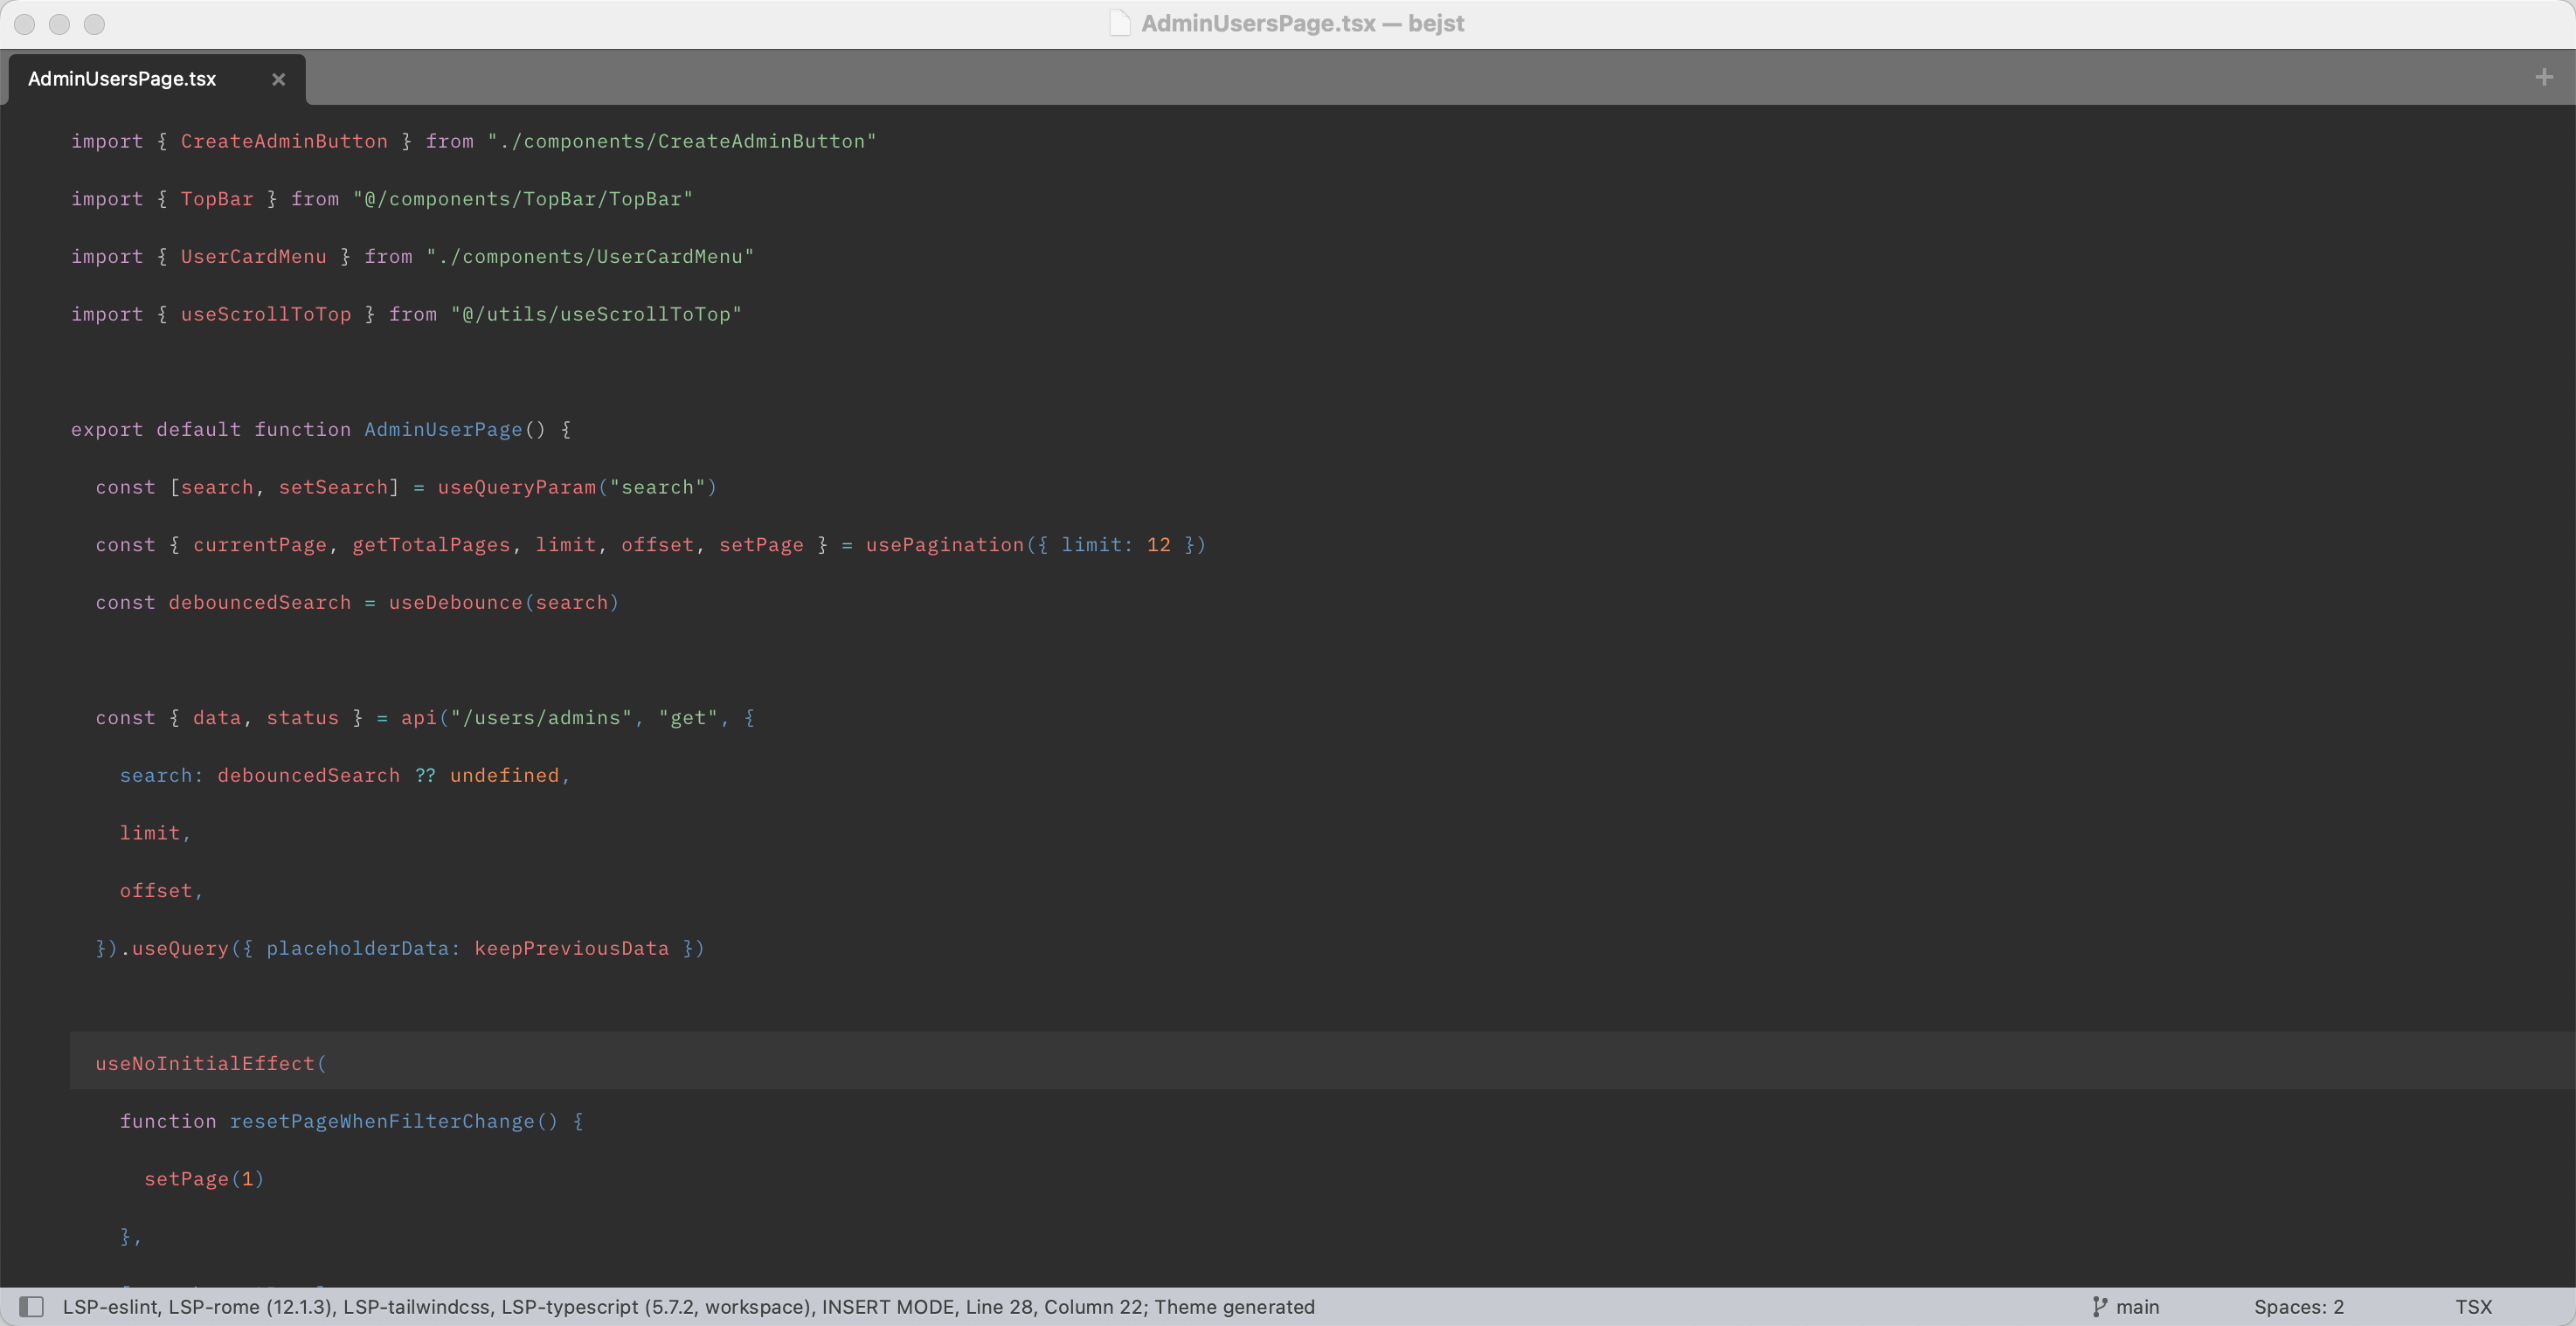
Task: Click the git branch icon in status bar
Action: click(2099, 1306)
